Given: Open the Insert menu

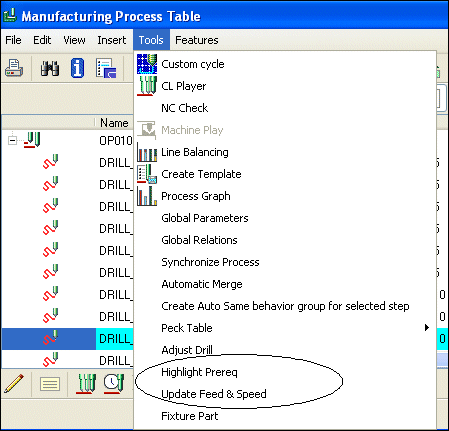Looking at the screenshot, I should [x=112, y=40].
